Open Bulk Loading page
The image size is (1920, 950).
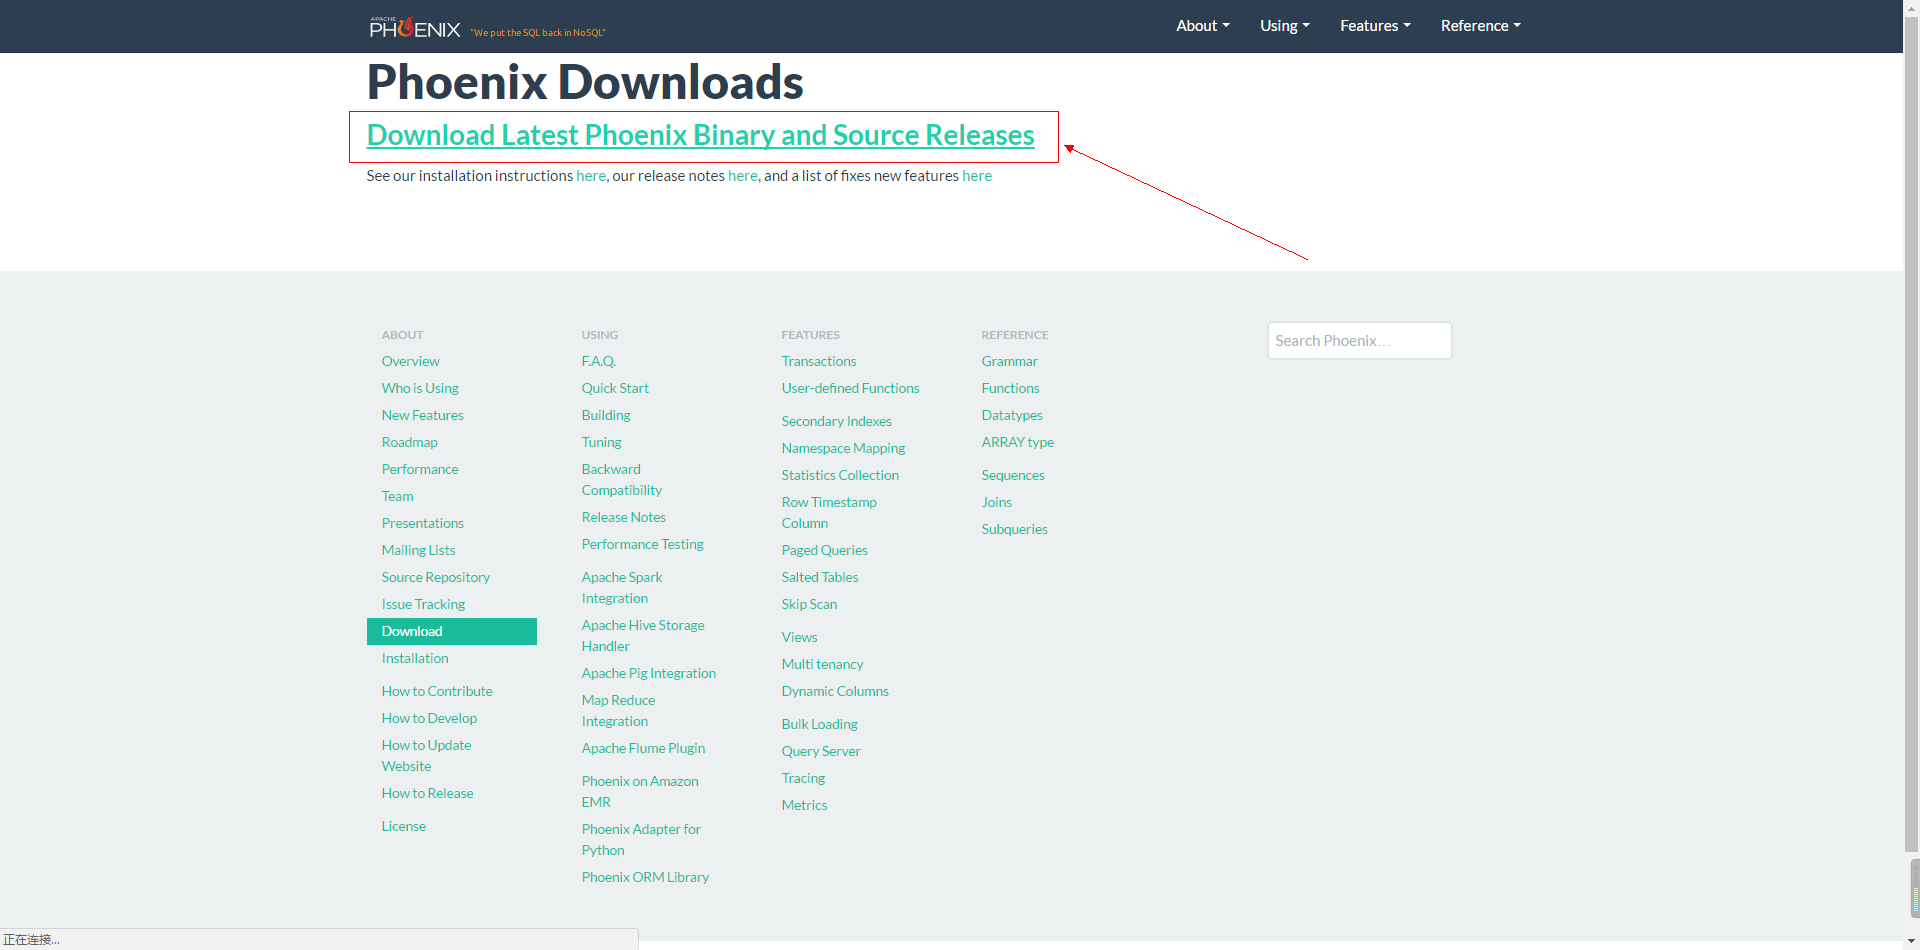tap(819, 724)
